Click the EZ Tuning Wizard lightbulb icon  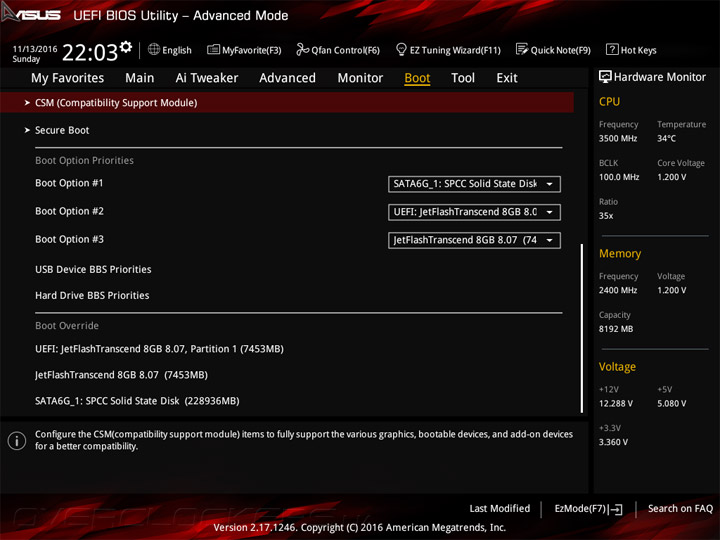click(x=401, y=49)
